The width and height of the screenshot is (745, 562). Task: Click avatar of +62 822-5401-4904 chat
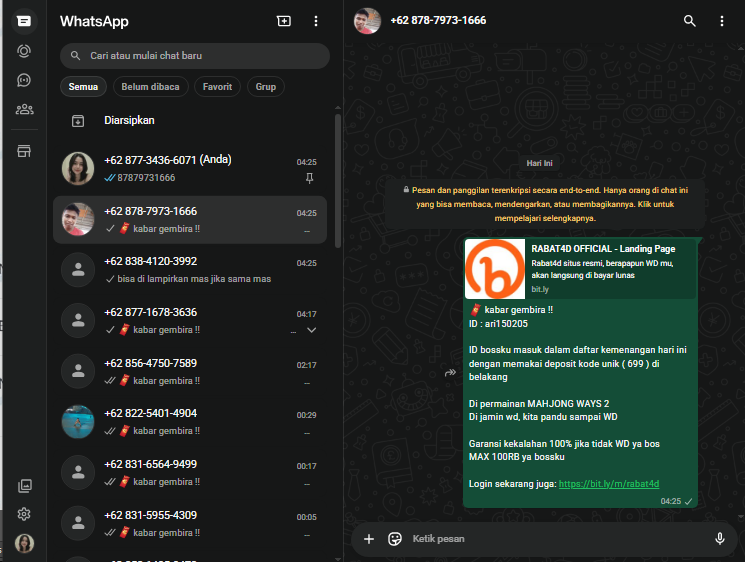(78, 422)
